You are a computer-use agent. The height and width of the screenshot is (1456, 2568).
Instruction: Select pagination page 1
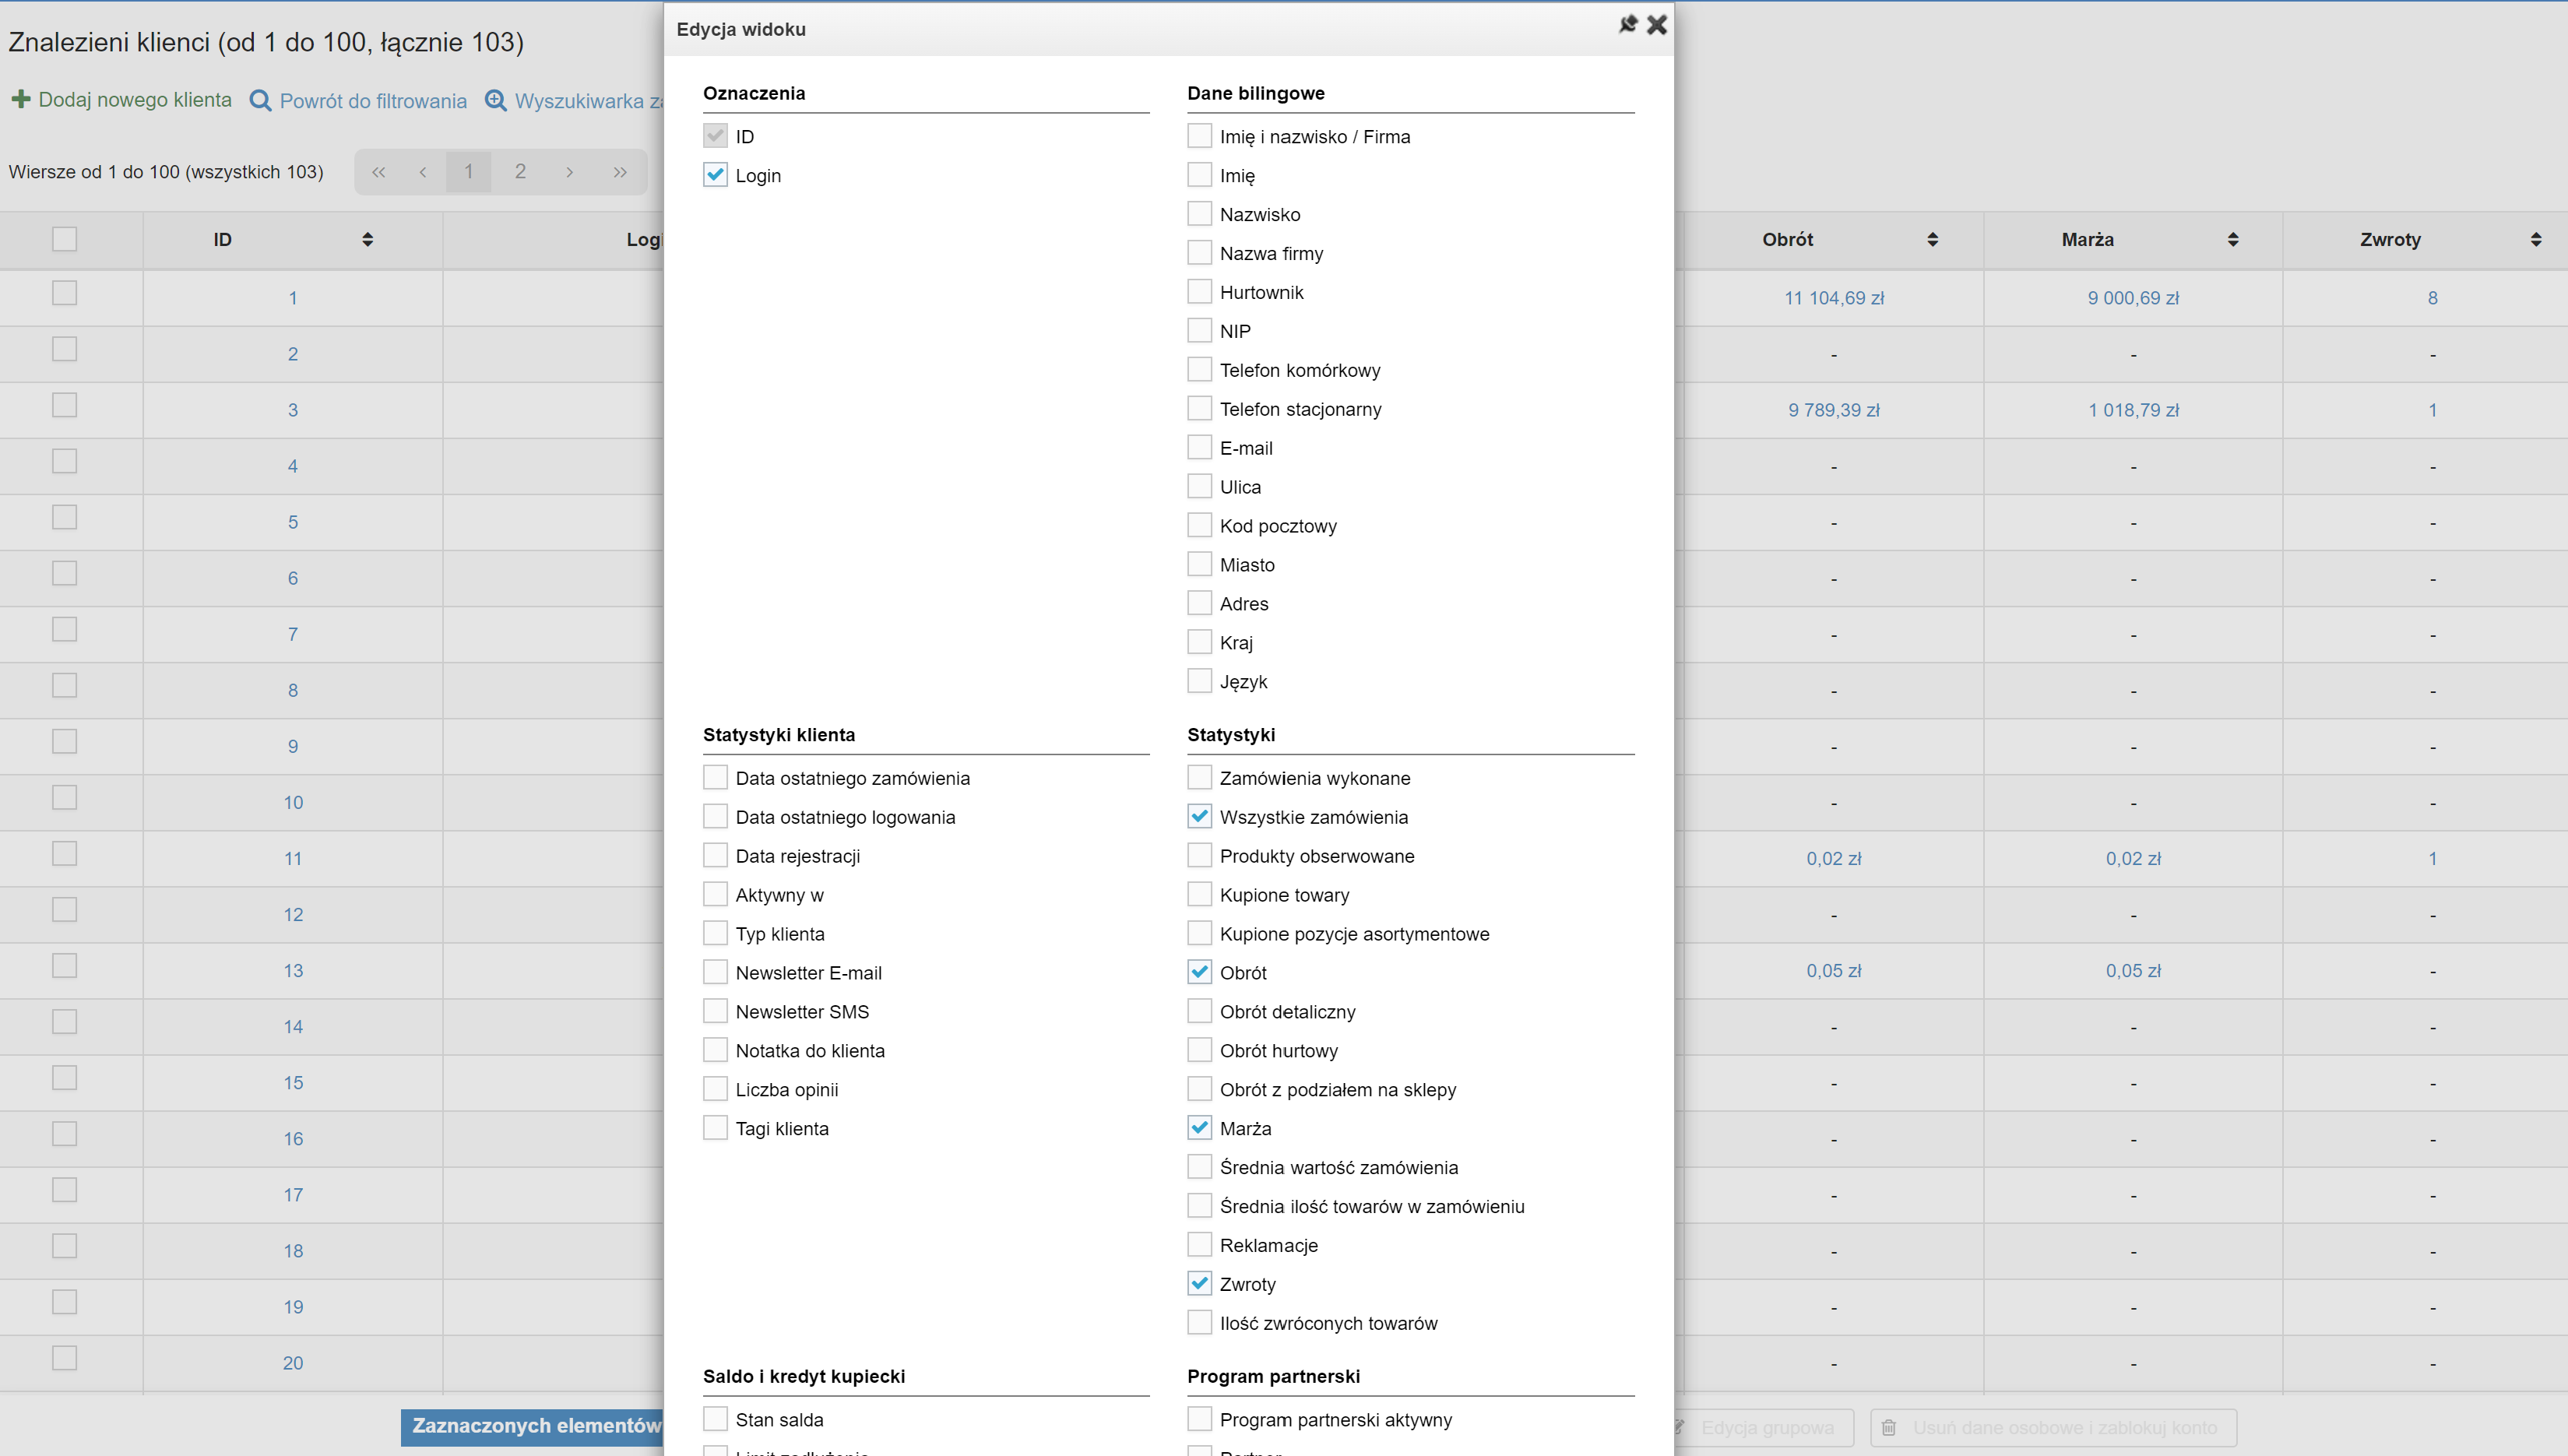tap(468, 172)
